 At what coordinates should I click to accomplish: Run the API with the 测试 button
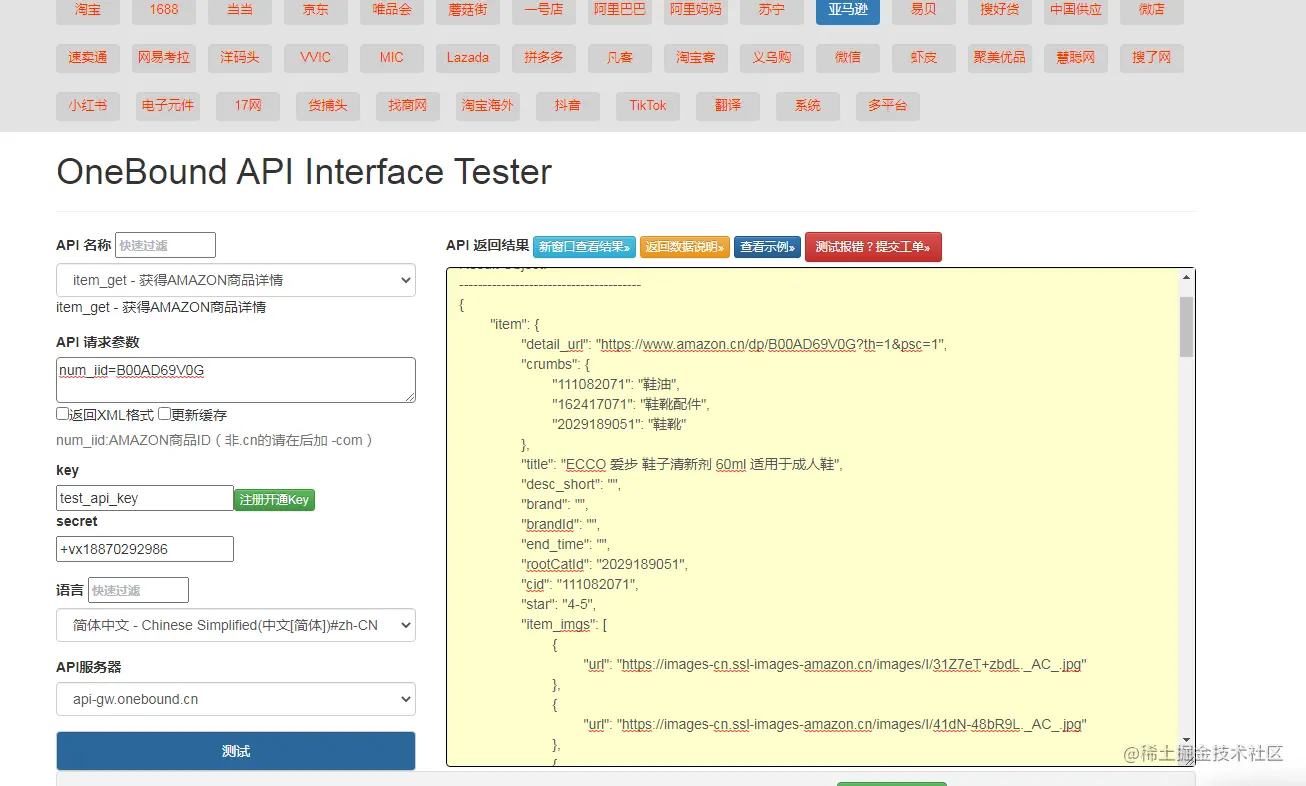click(236, 751)
